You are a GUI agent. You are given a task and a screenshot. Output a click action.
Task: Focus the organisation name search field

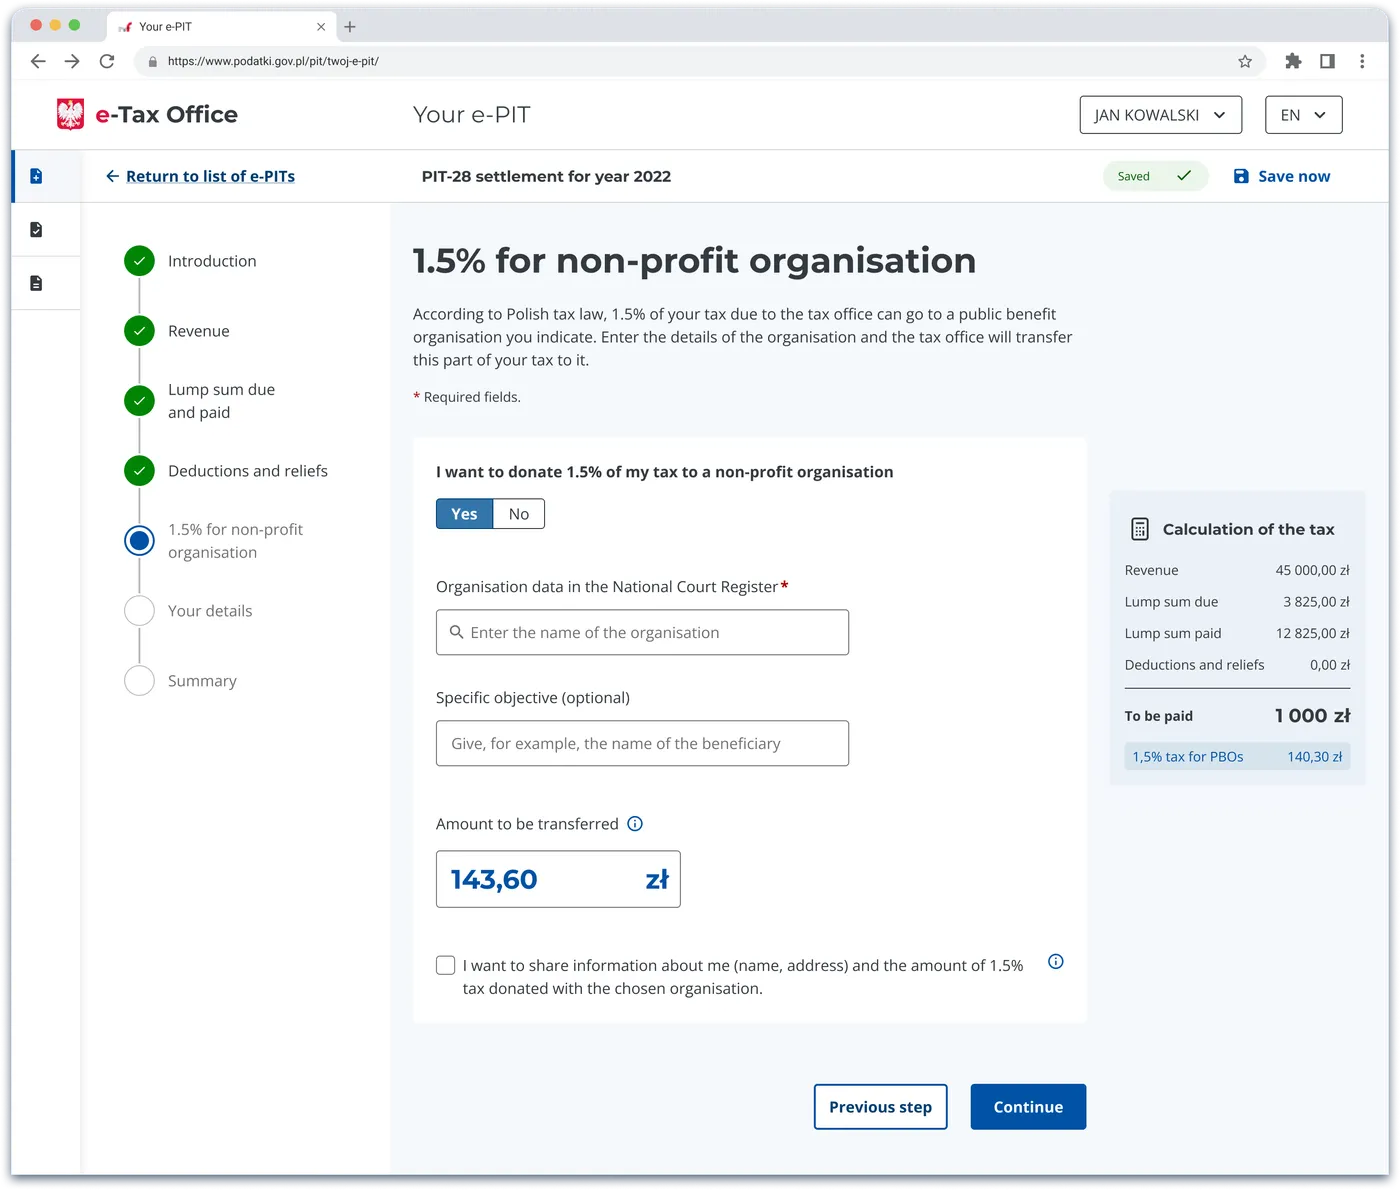pyautogui.click(x=642, y=632)
